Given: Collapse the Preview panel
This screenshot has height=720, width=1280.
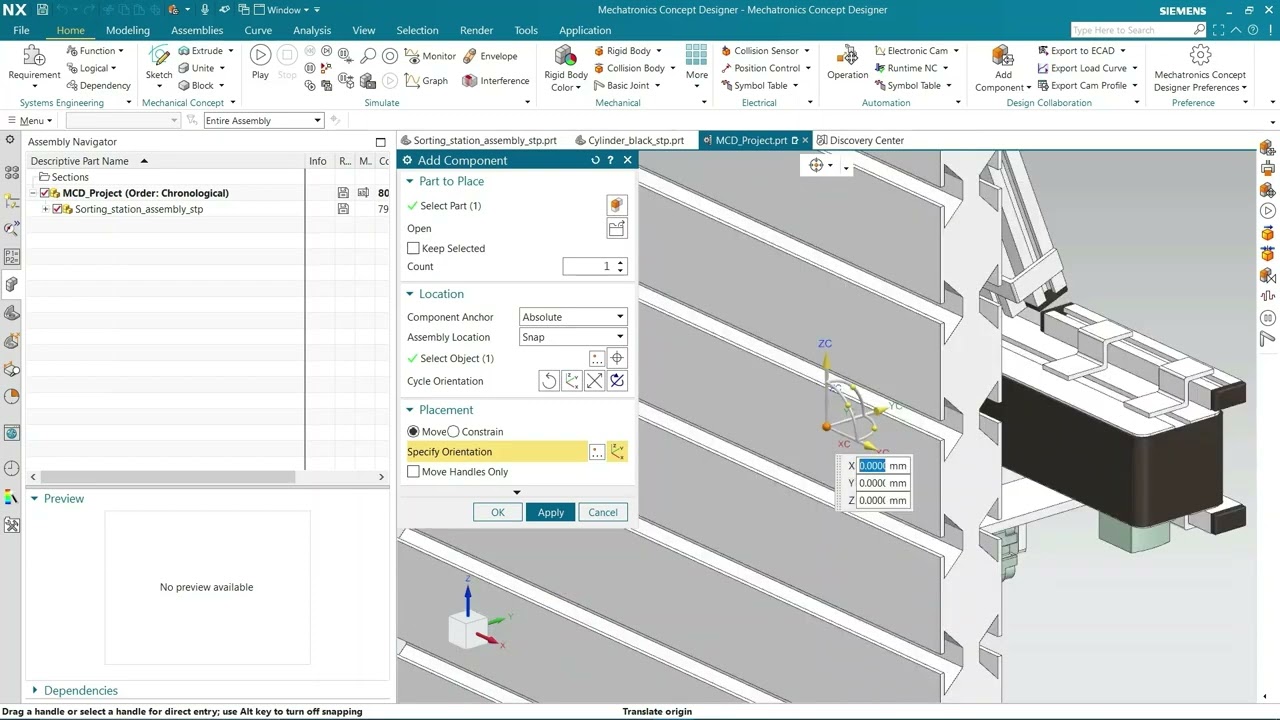Looking at the screenshot, I should click(x=35, y=498).
